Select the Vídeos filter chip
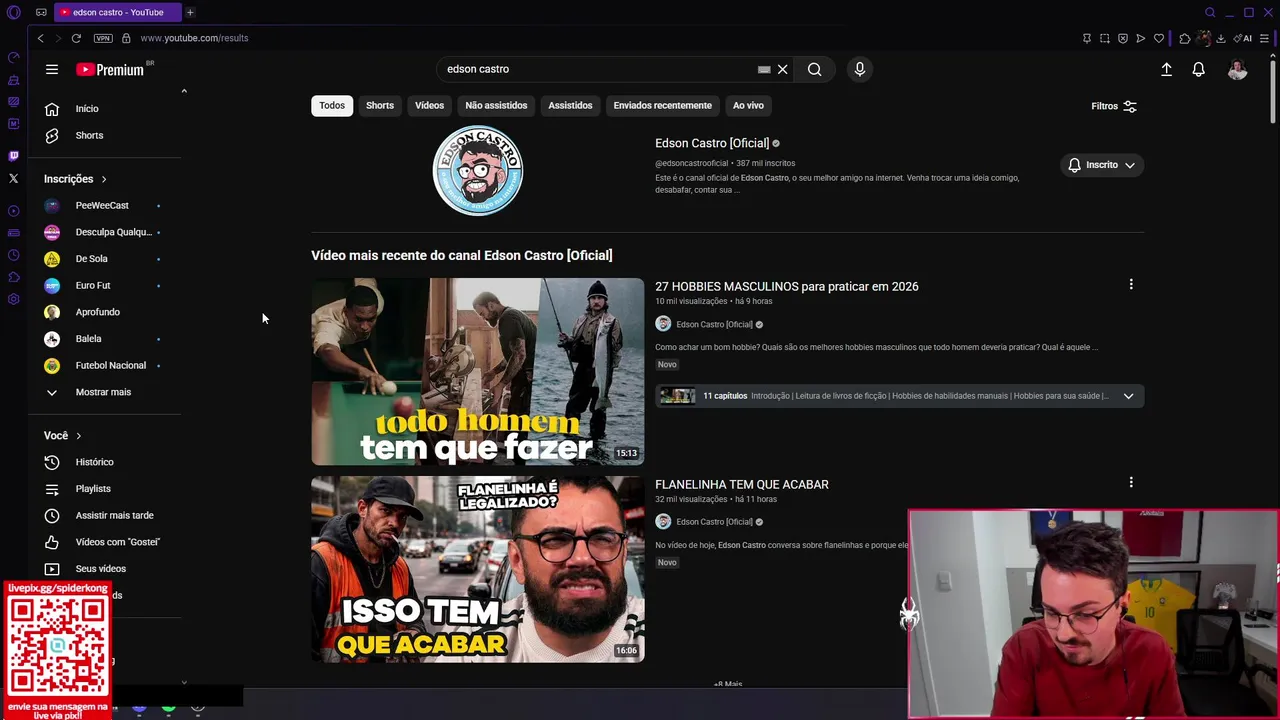 (x=429, y=105)
